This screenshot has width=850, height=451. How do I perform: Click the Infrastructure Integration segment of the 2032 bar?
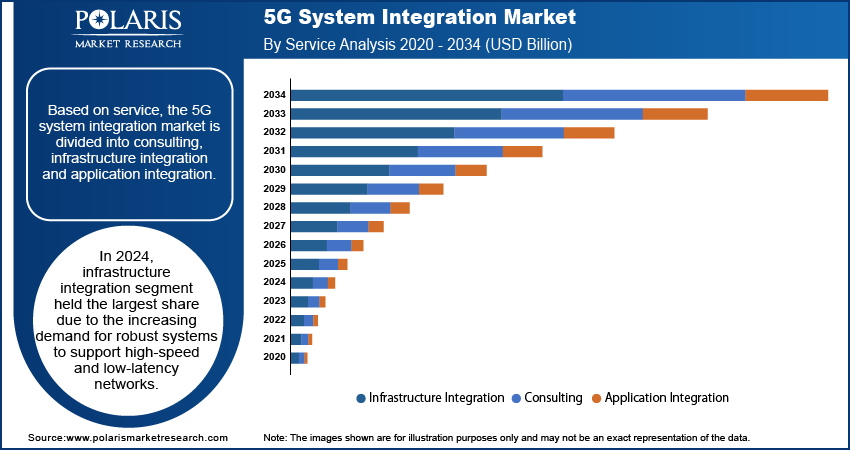[x=372, y=132]
